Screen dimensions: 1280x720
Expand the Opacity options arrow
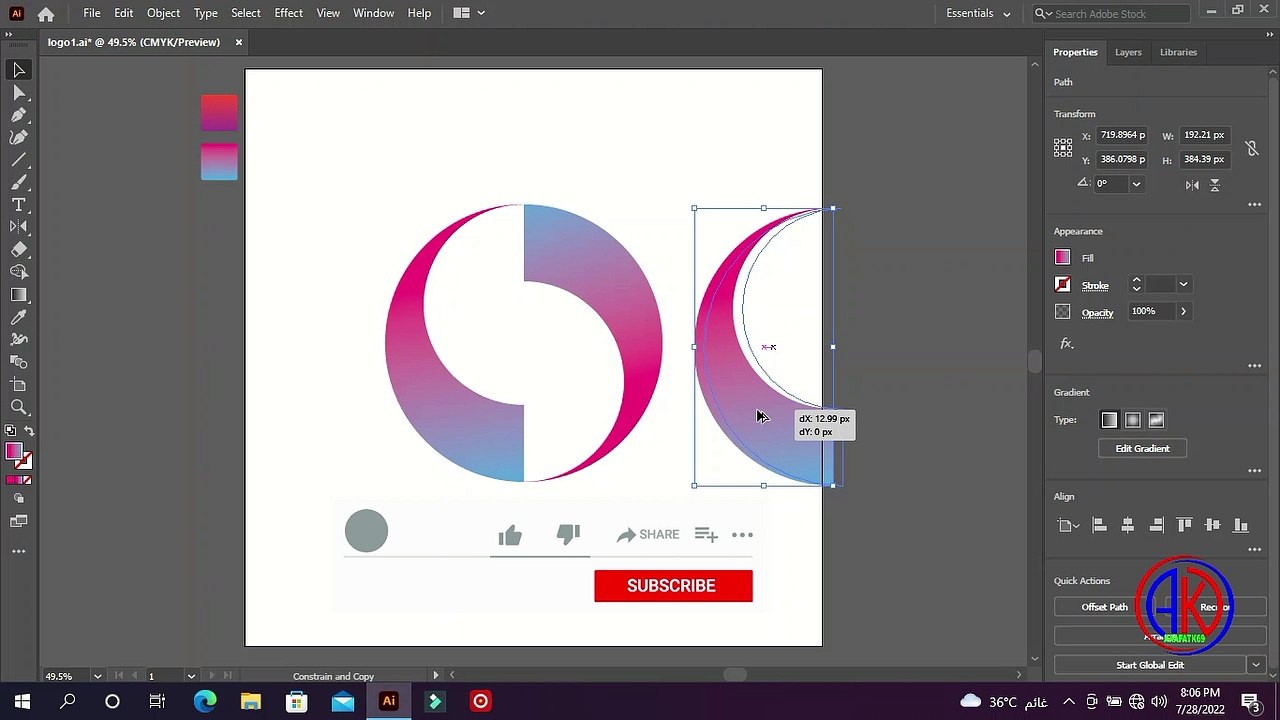[1183, 312]
